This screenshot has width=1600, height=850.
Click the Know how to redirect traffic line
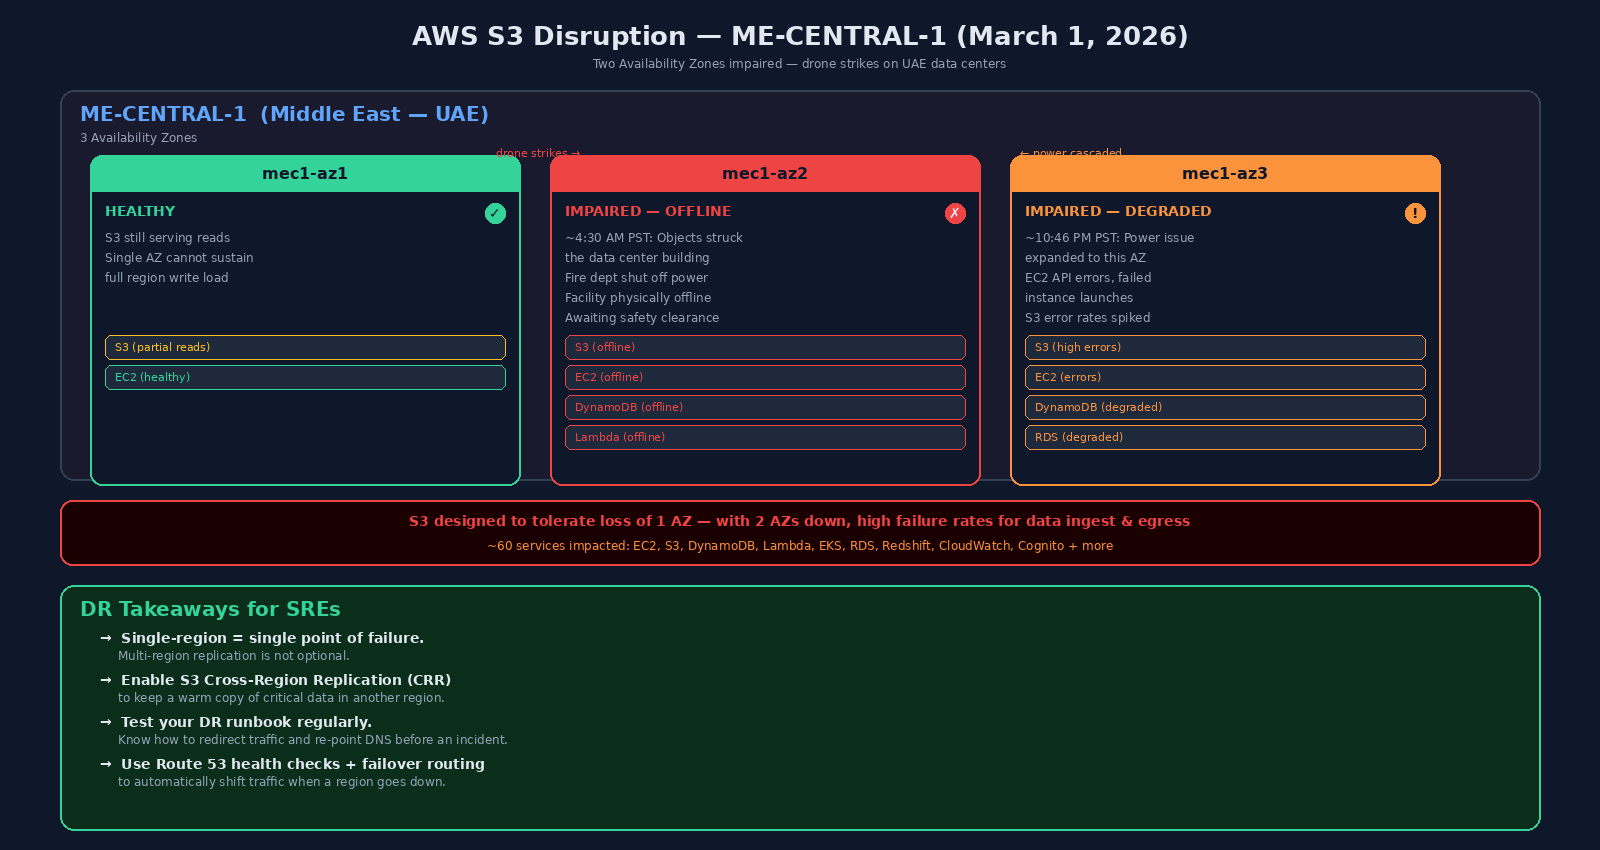click(x=313, y=740)
